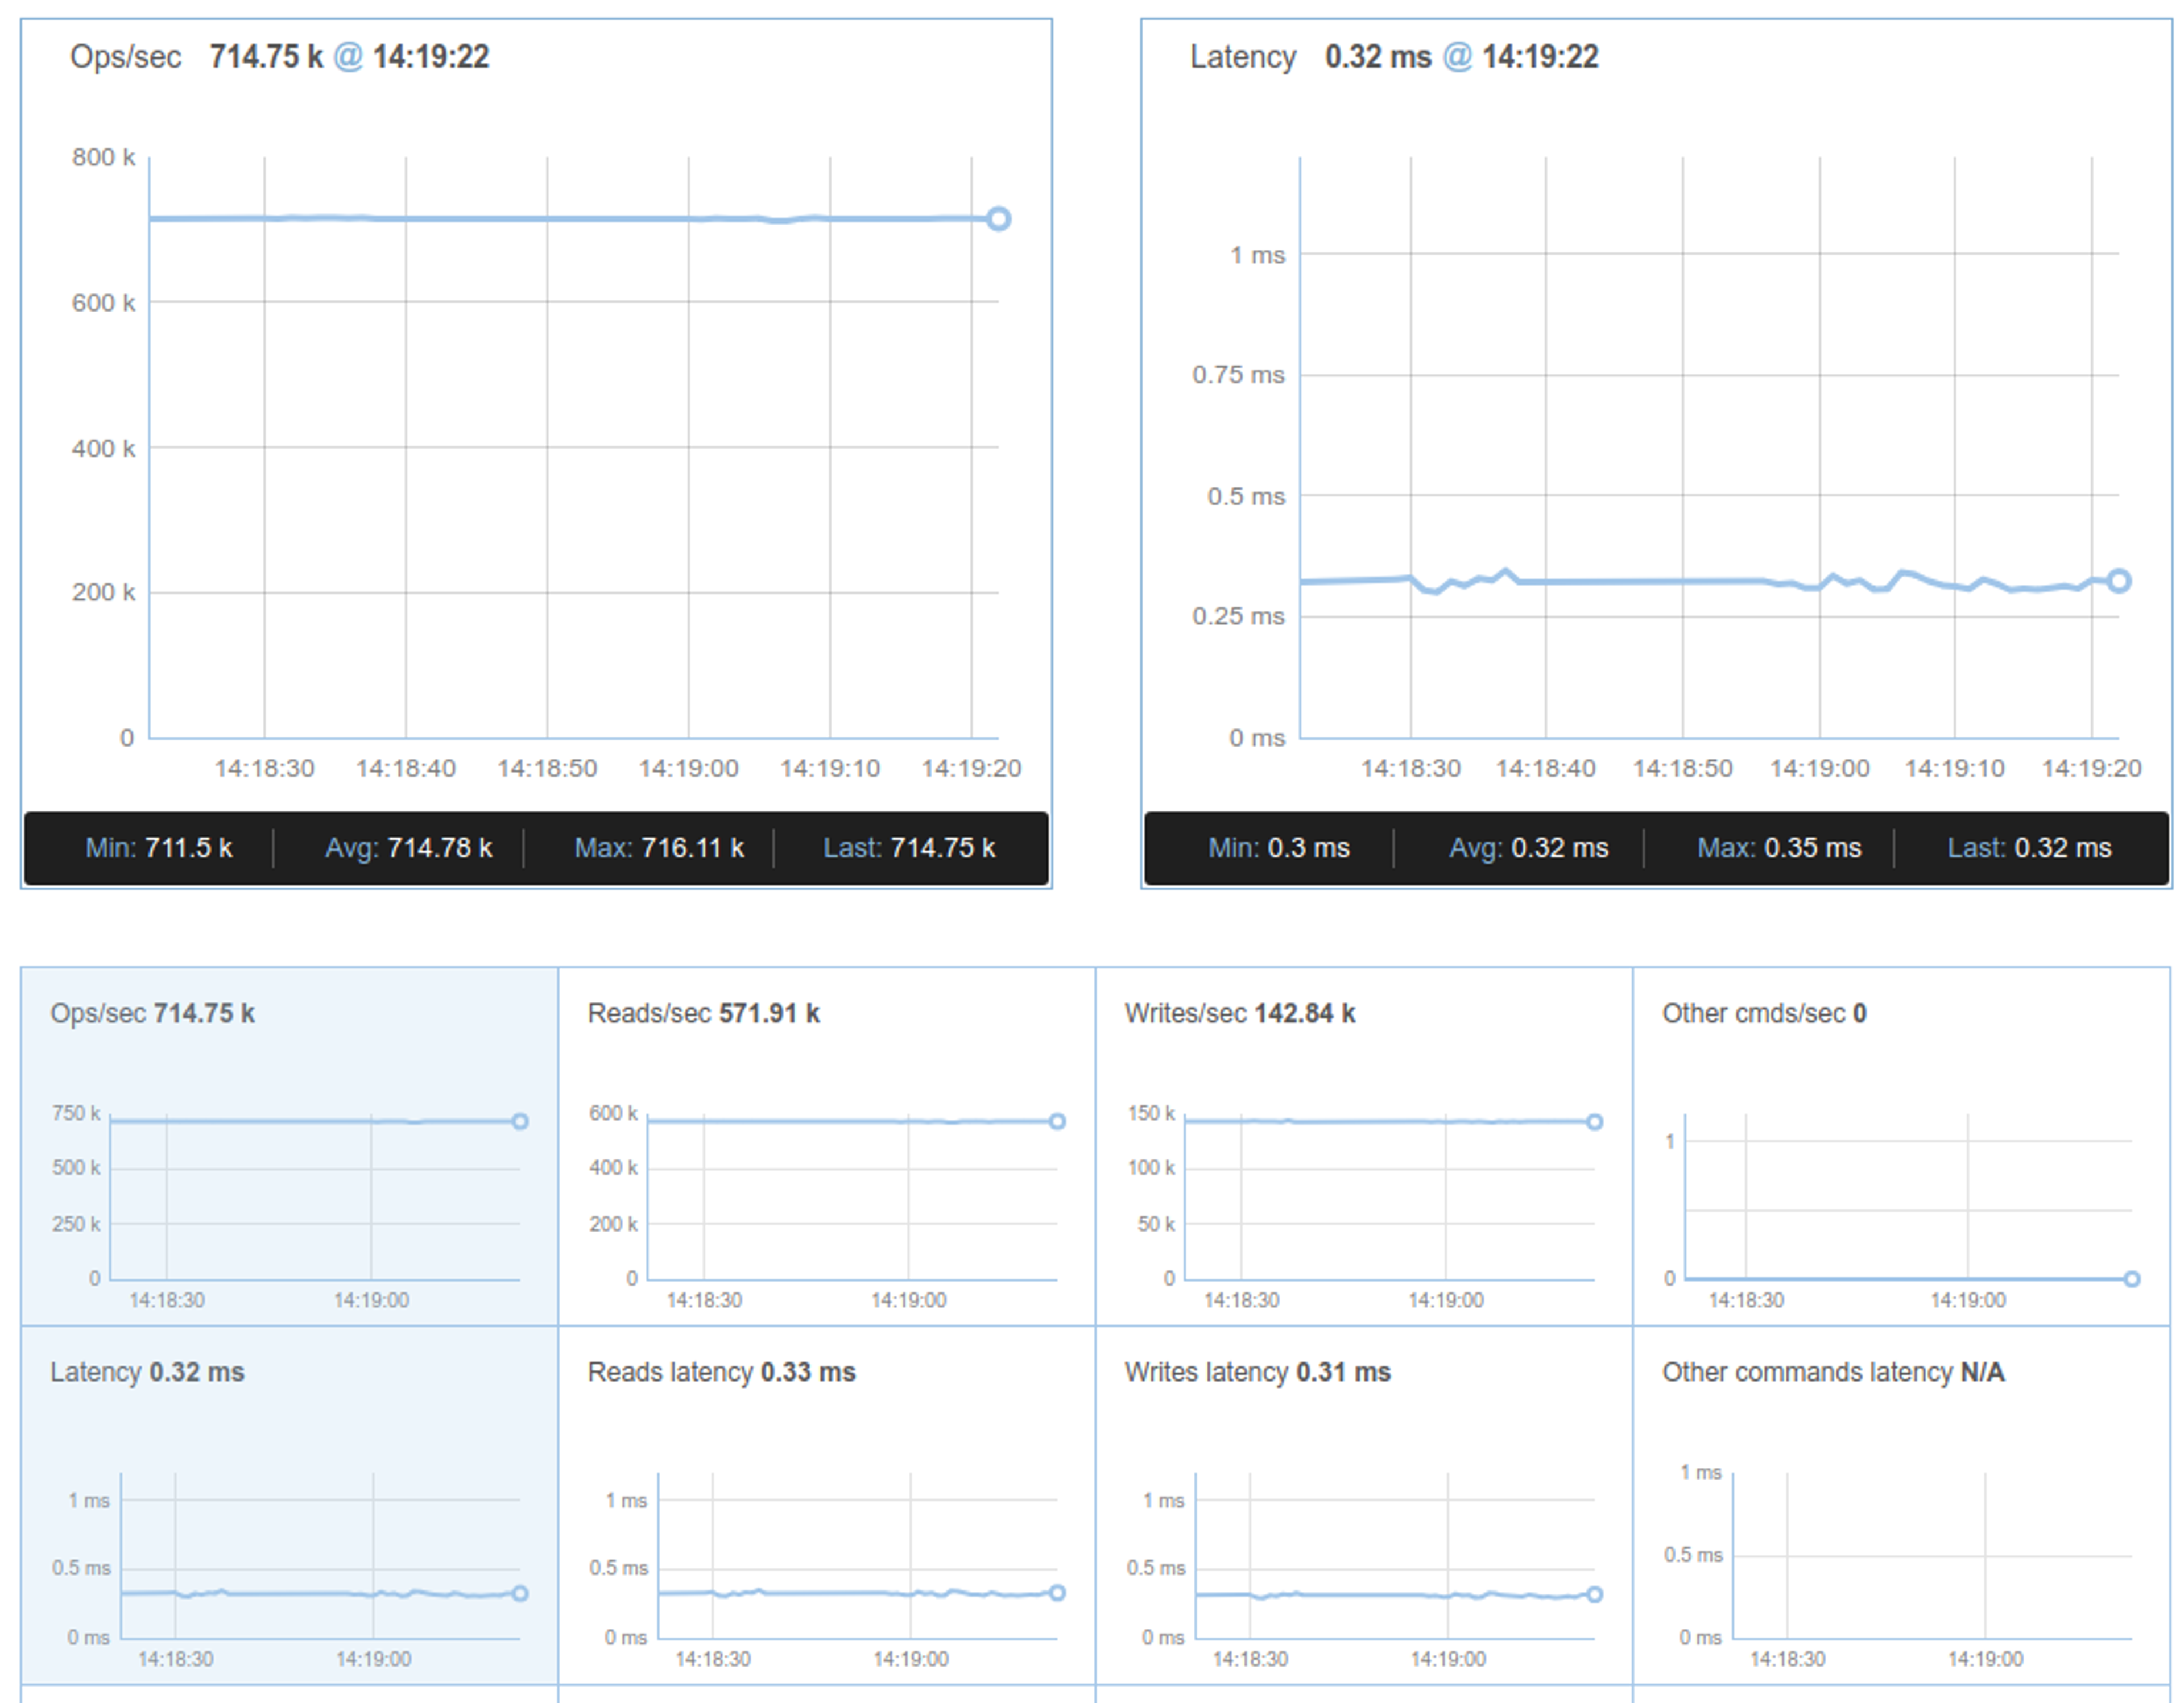Select the Other commands latency N/A tile
Image resolution: width=2184 pixels, height=1703 pixels.
1900,1506
